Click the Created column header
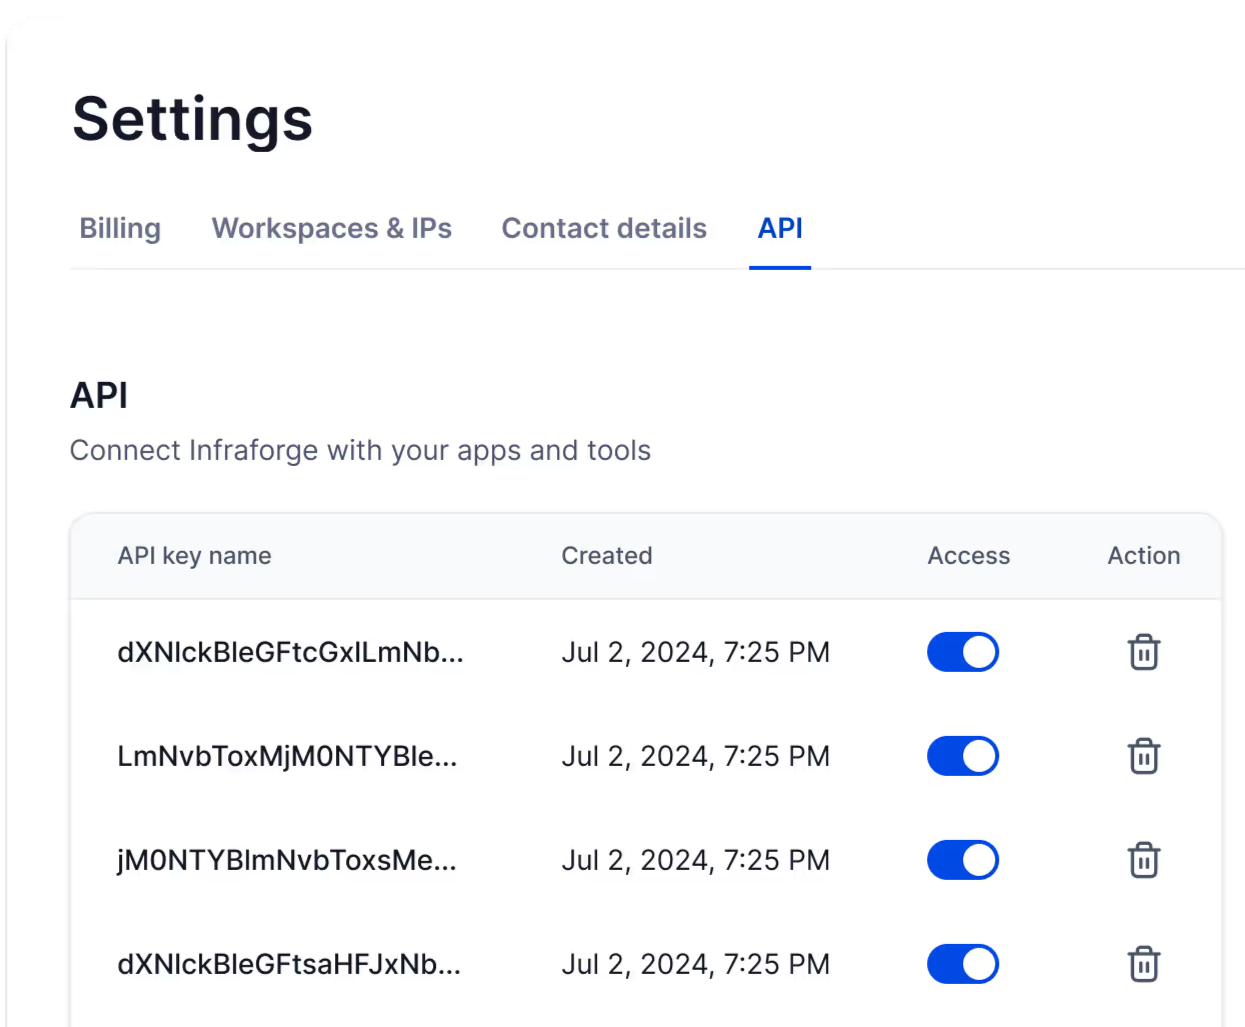Image resolution: width=1245 pixels, height=1027 pixels. (607, 556)
